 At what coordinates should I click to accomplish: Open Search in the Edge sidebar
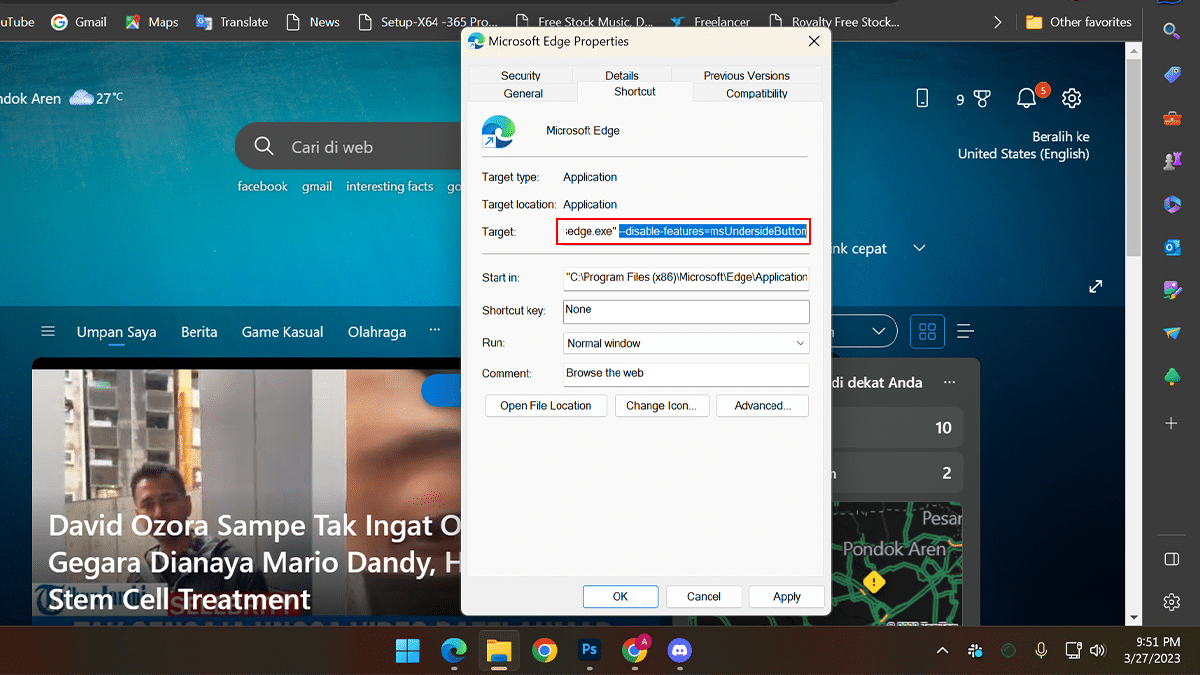coord(1171,30)
